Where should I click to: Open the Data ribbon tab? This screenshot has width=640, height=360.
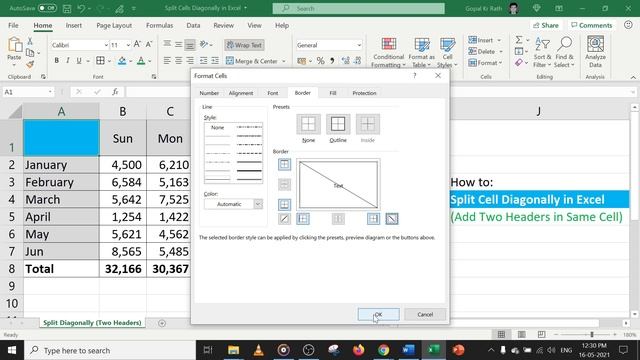[193, 25]
